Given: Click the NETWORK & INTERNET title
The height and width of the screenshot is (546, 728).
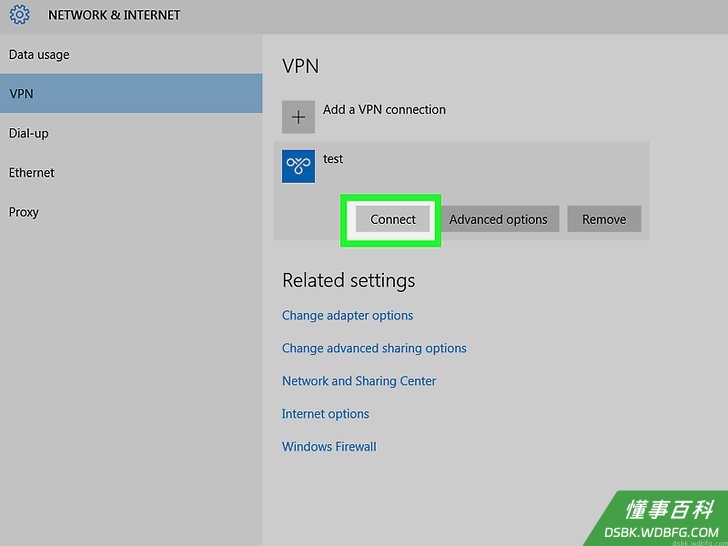Looking at the screenshot, I should 114,15.
